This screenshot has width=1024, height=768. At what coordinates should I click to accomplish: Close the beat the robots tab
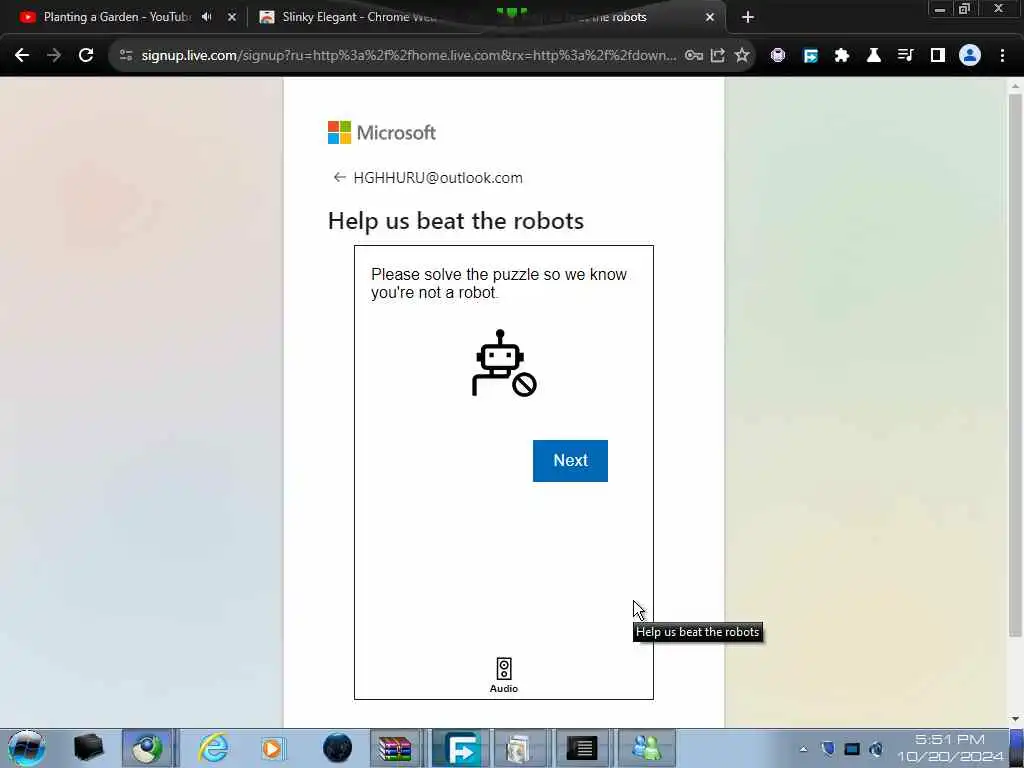(710, 17)
